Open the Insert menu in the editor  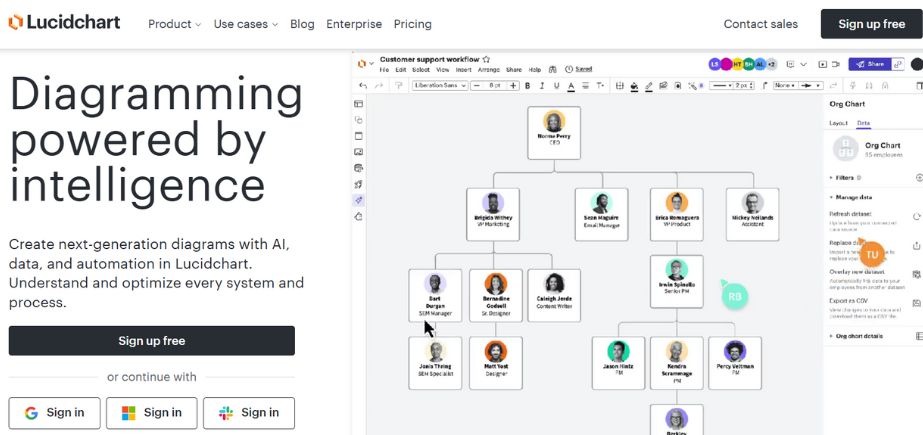click(x=463, y=69)
